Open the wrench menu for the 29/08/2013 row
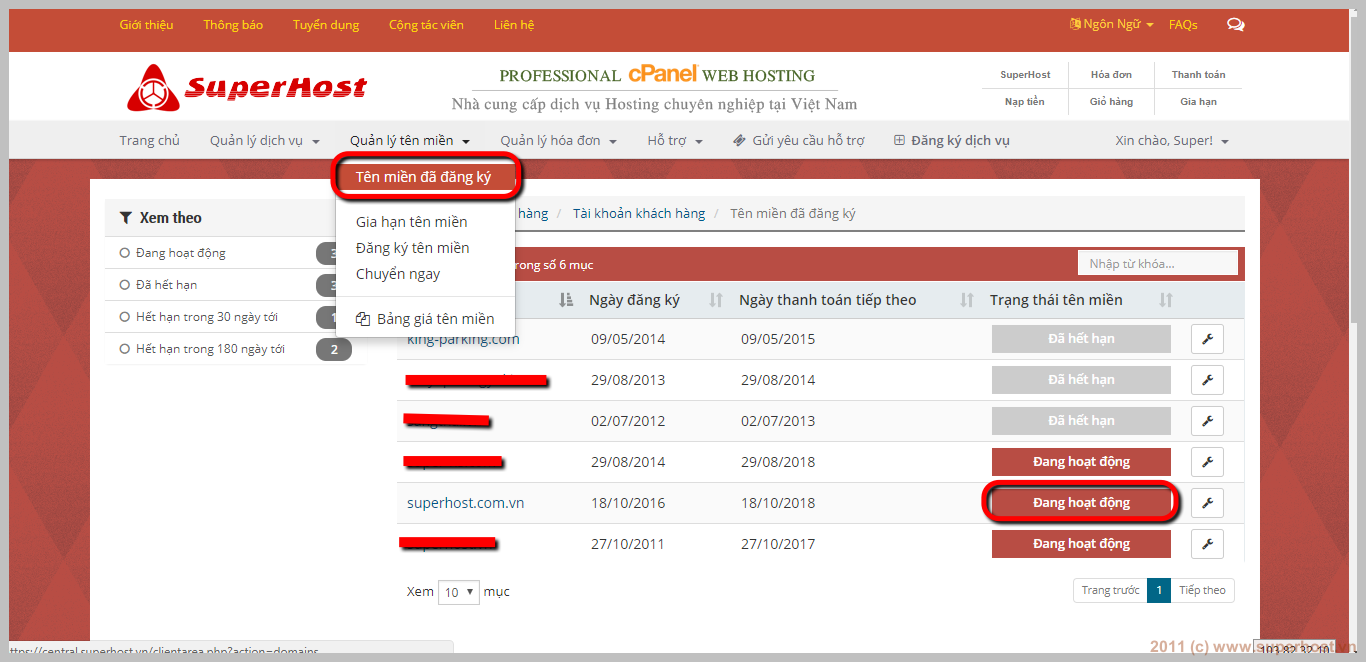The width and height of the screenshot is (1366, 662). 1207,380
